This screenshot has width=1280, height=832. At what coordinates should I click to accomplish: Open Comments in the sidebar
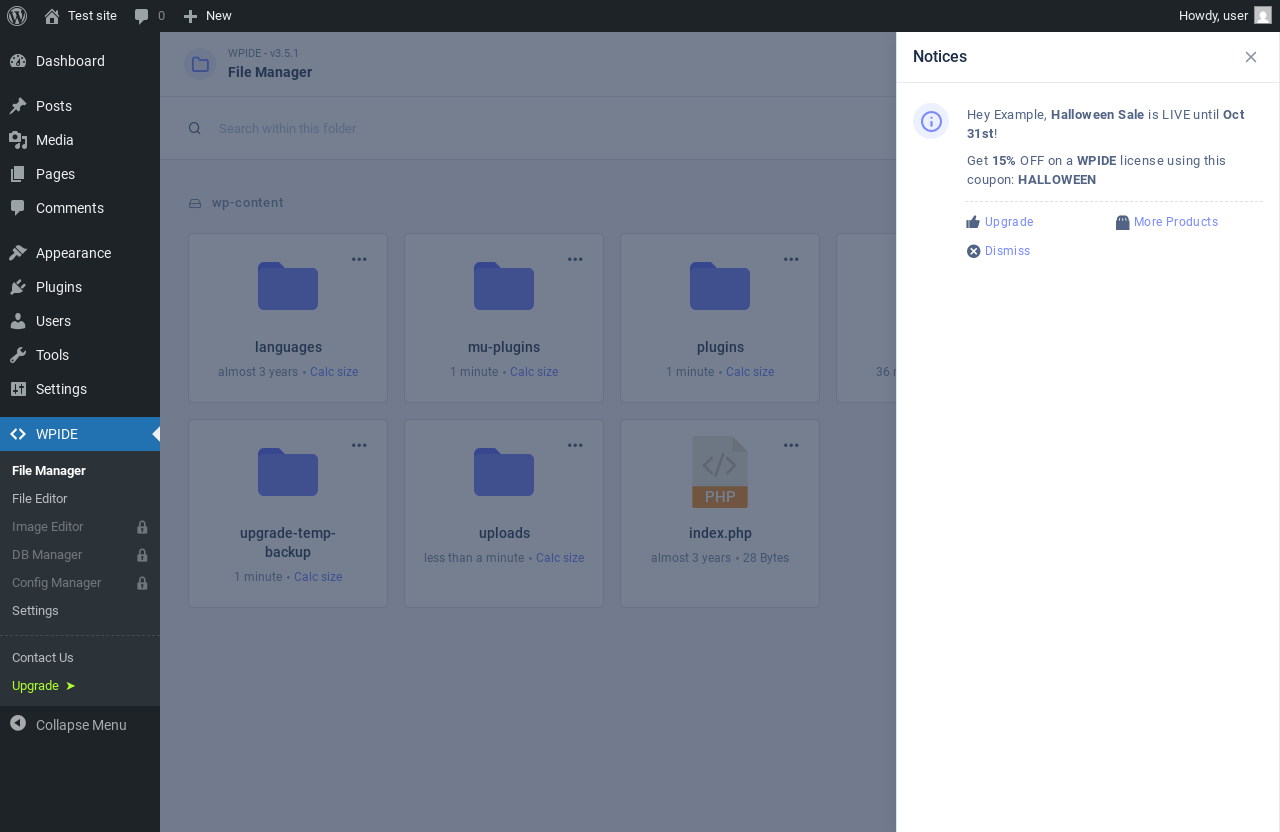point(80,208)
